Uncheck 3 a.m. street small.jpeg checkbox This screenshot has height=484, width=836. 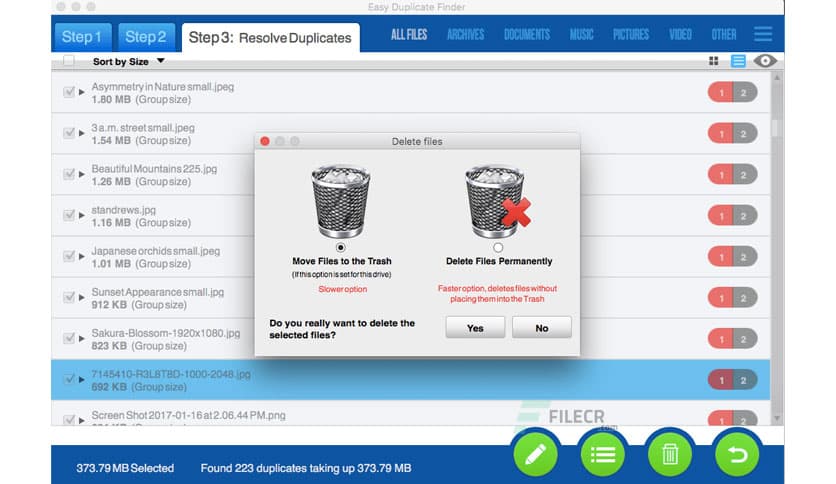pyautogui.click(x=69, y=133)
